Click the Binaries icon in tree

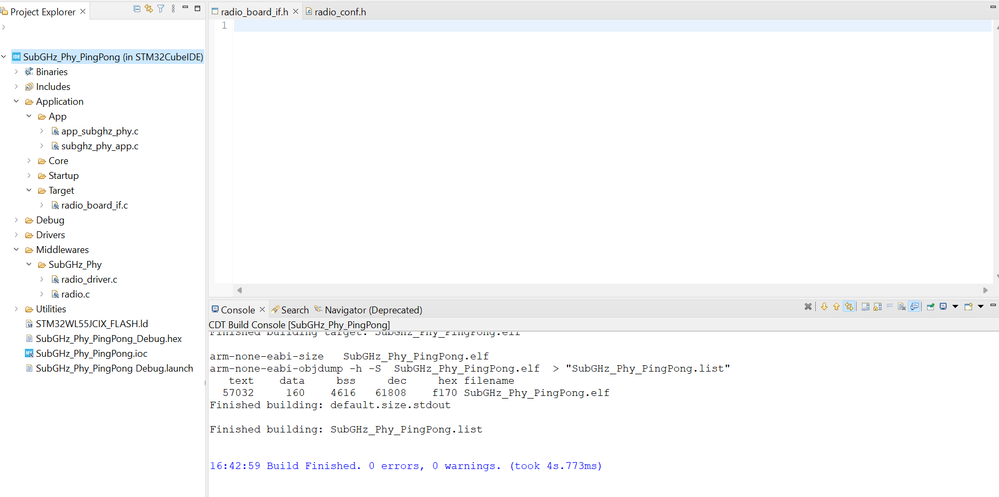(x=29, y=71)
